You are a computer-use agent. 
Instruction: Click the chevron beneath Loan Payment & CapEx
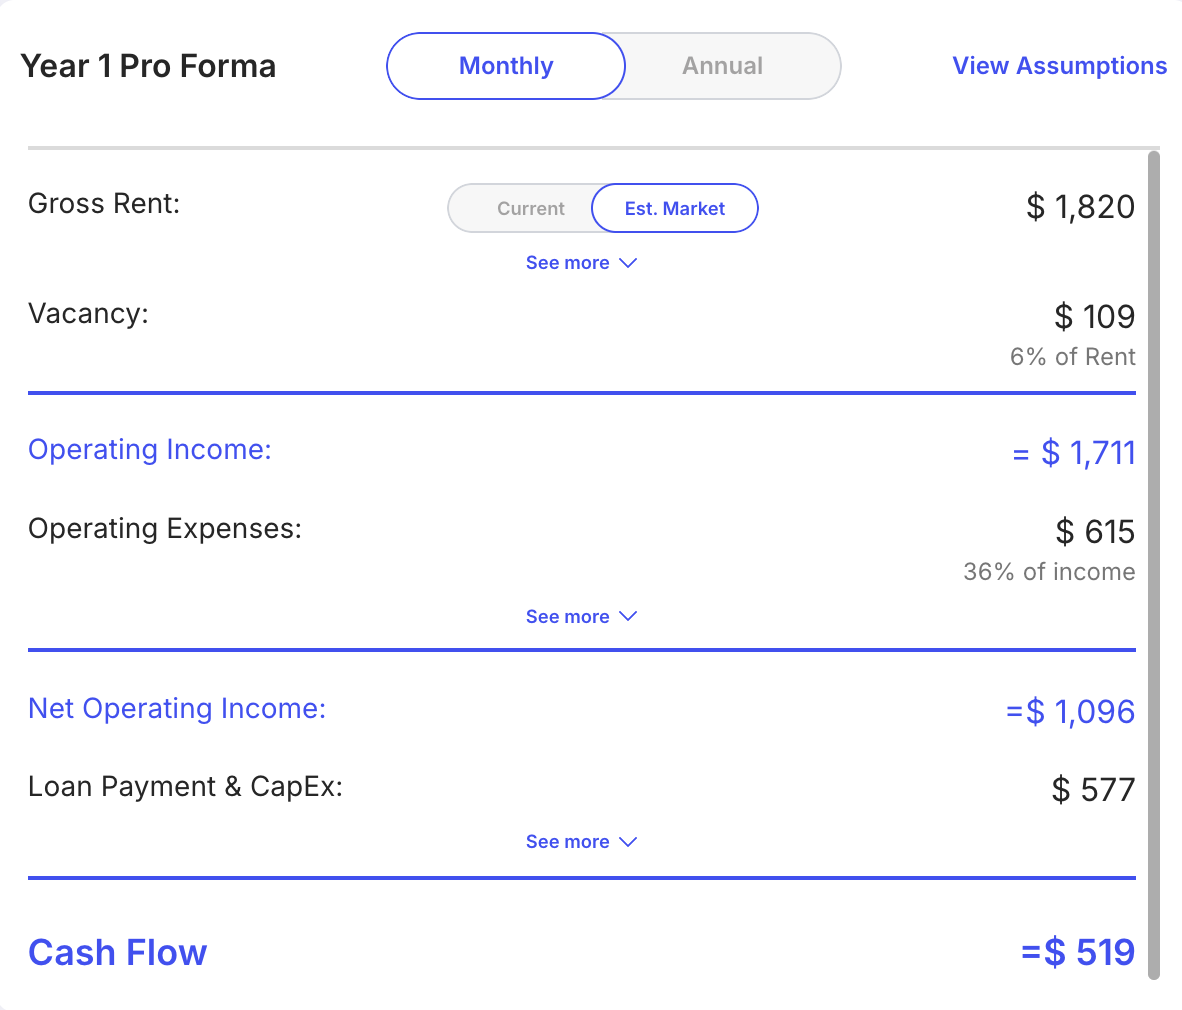click(x=628, y=842)
